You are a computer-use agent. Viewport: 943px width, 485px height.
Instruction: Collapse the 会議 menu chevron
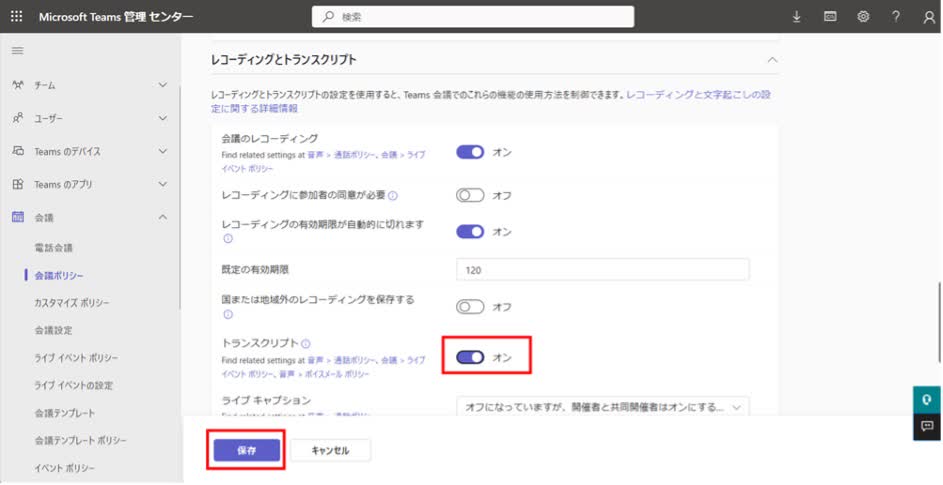point(162,217)
